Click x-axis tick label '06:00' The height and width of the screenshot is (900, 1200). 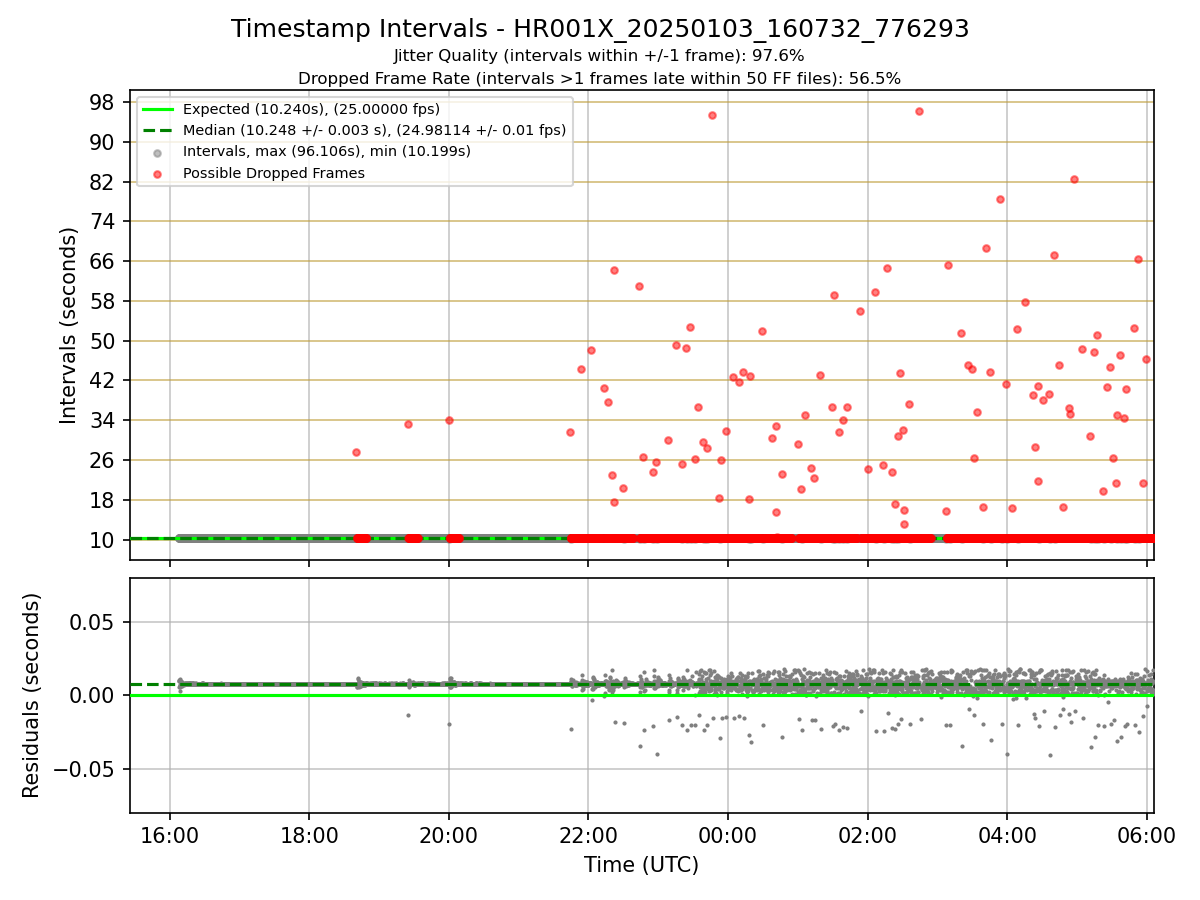(1146, 833)
